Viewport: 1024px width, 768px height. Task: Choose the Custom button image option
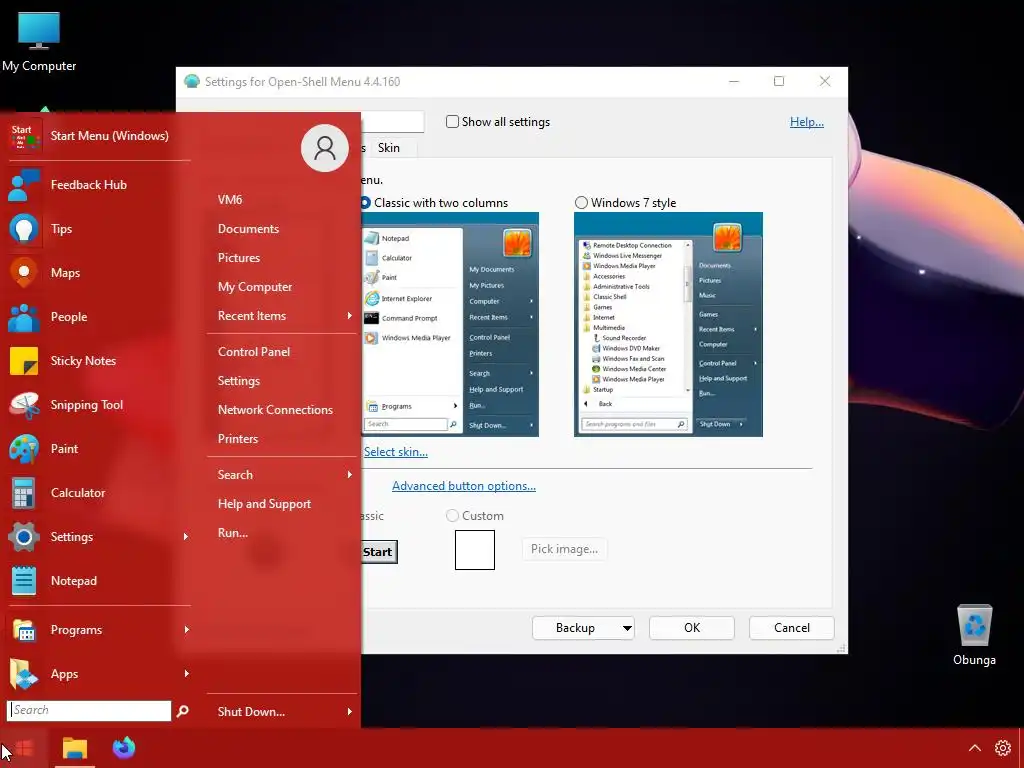pos(452,515)
